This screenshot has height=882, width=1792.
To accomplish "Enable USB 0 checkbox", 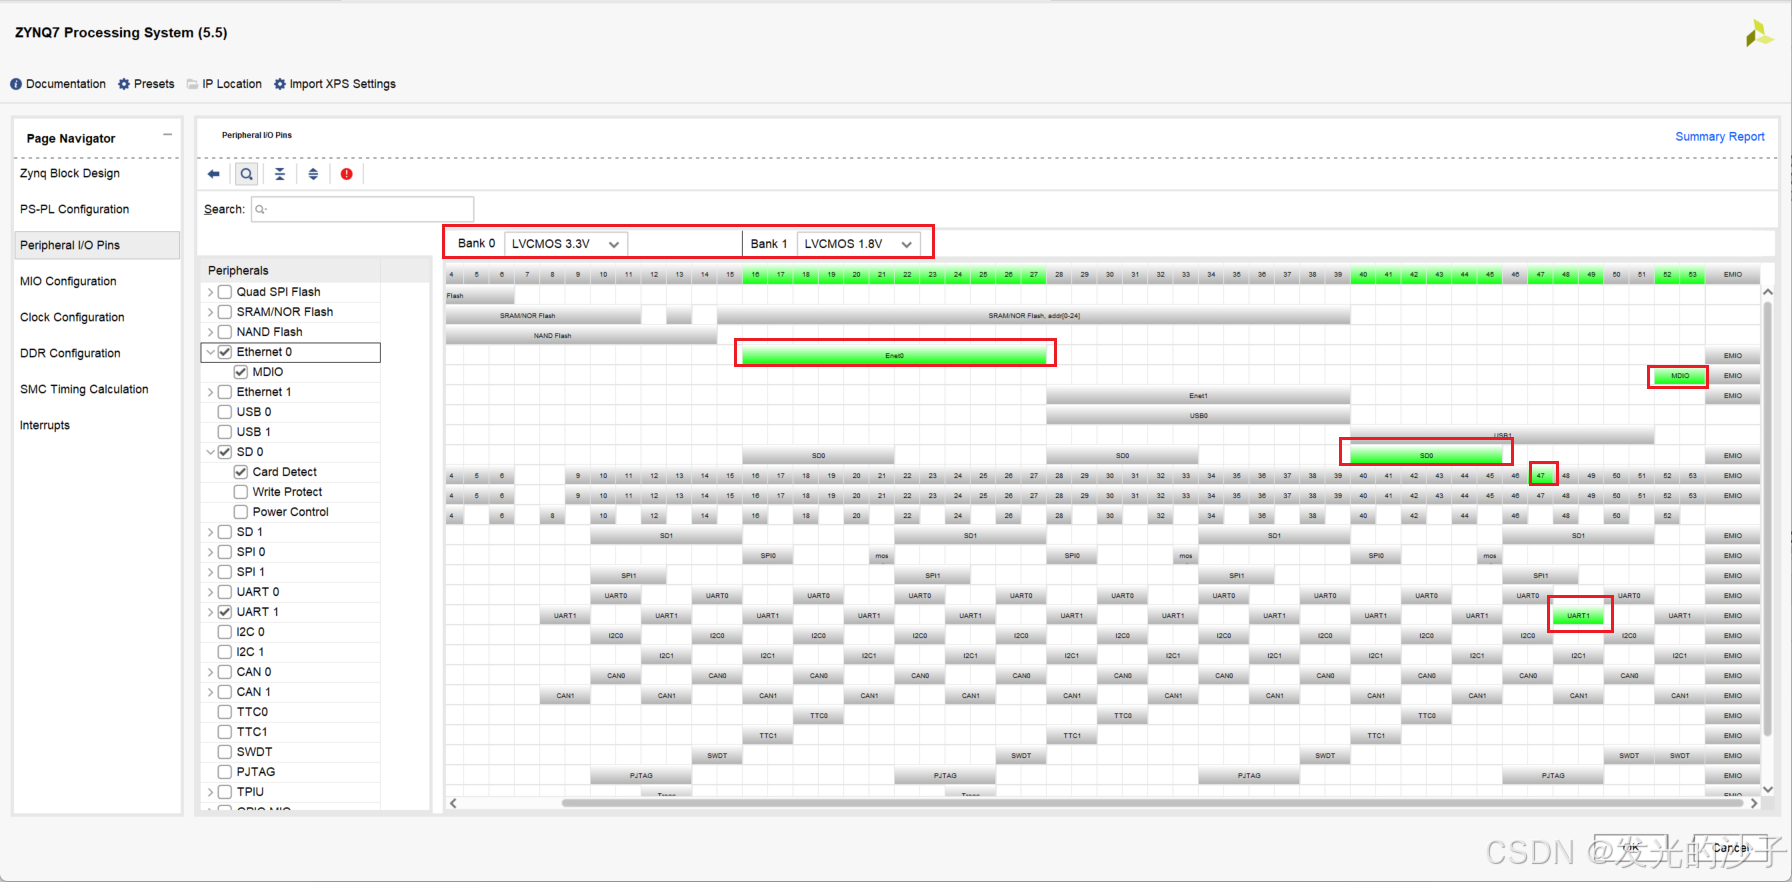I will [225, 412].
